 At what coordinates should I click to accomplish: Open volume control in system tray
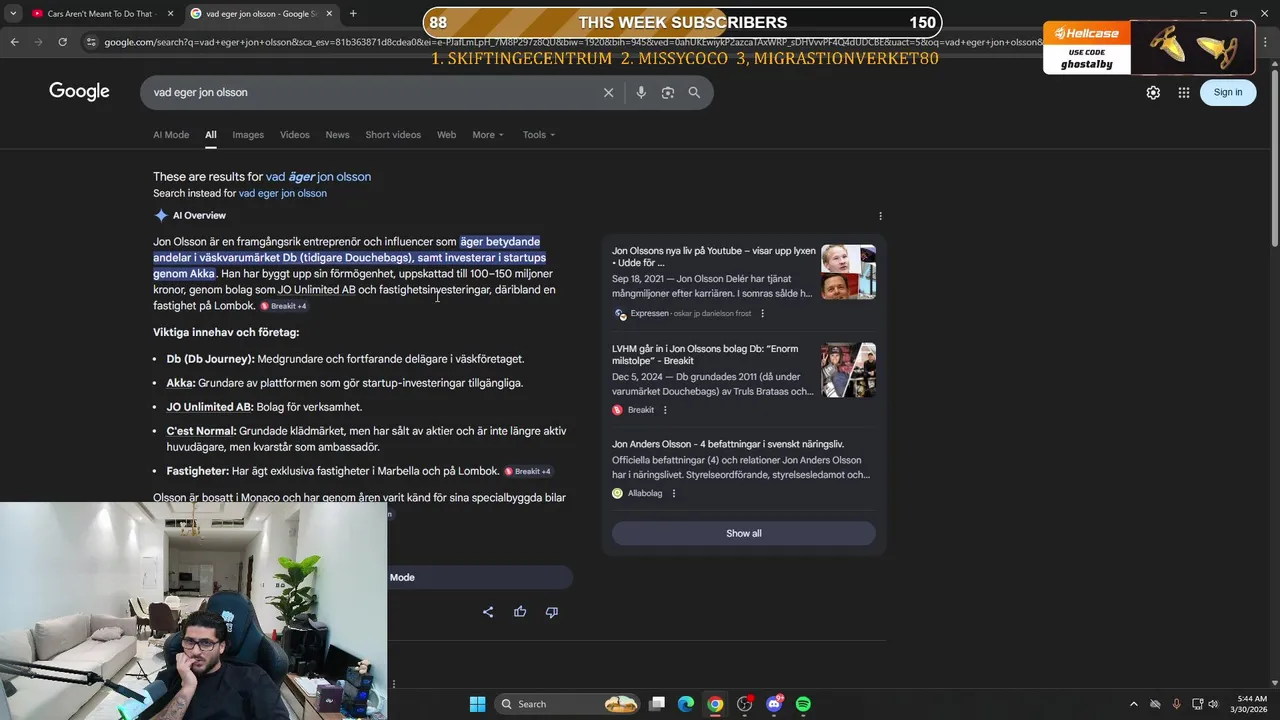[1213, 704]
